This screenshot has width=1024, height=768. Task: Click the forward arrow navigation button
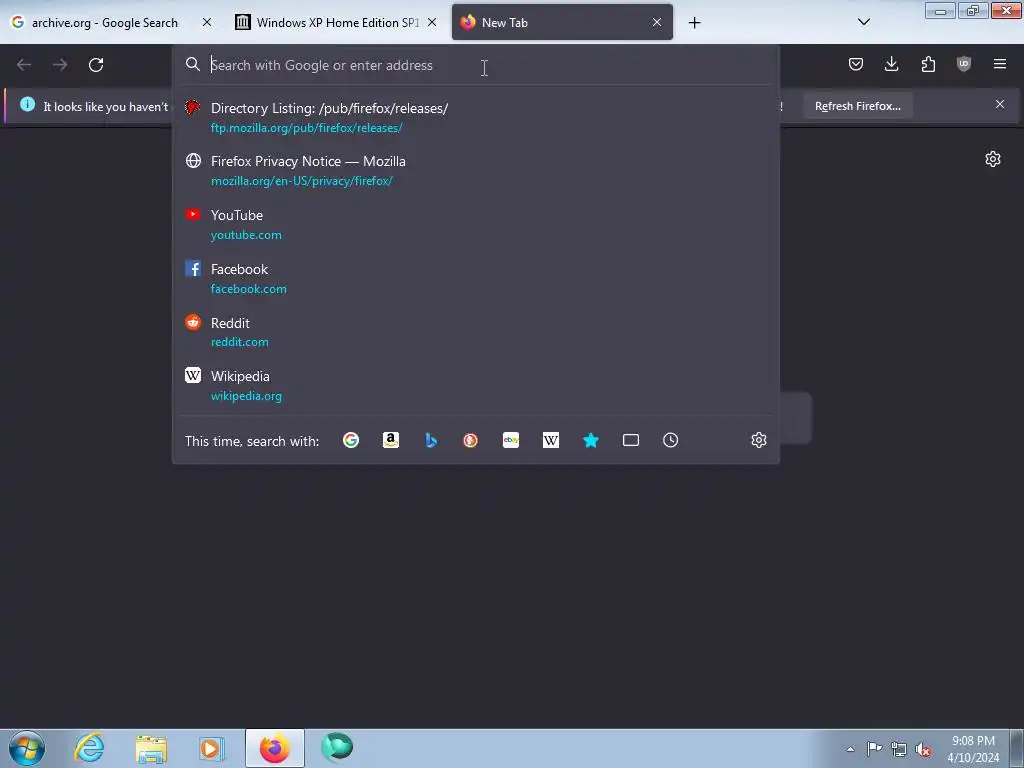coord(60,65)
